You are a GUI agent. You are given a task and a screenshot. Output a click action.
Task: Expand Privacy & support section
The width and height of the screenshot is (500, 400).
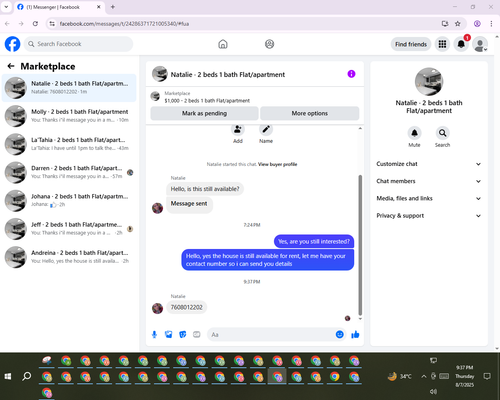click(x=429, y=216)
